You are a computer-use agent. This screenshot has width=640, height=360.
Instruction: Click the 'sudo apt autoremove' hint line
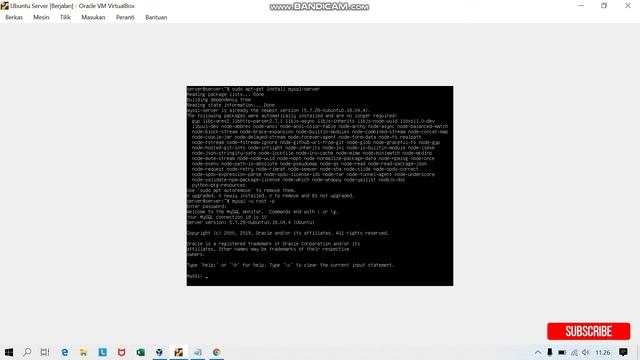click(x=241, y=191)
